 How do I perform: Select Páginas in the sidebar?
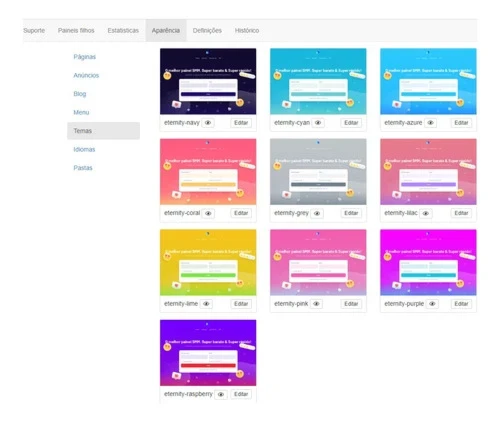point(85,57)
